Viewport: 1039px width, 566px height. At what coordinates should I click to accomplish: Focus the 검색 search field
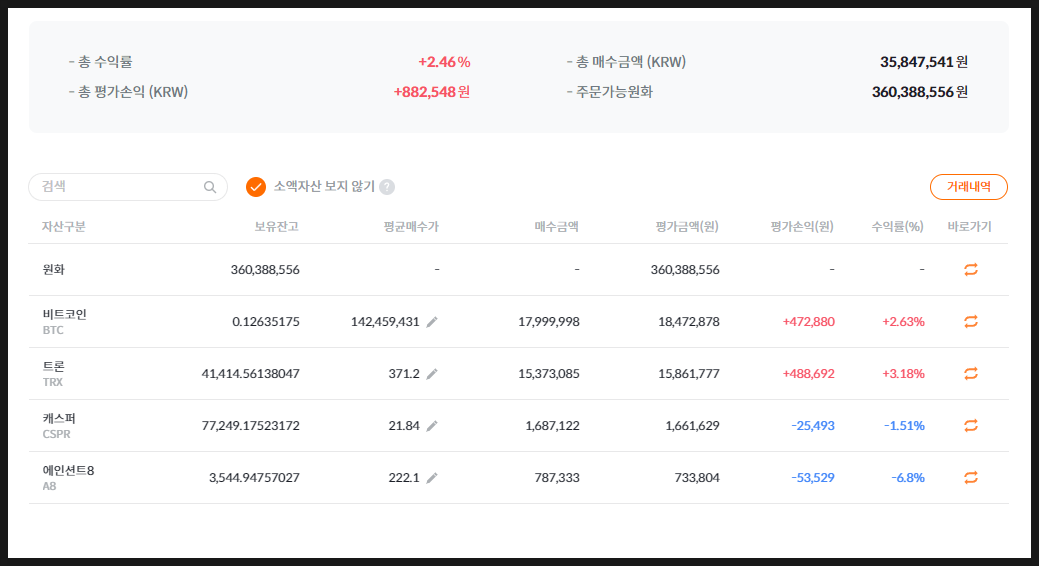(x=128, y=187)
